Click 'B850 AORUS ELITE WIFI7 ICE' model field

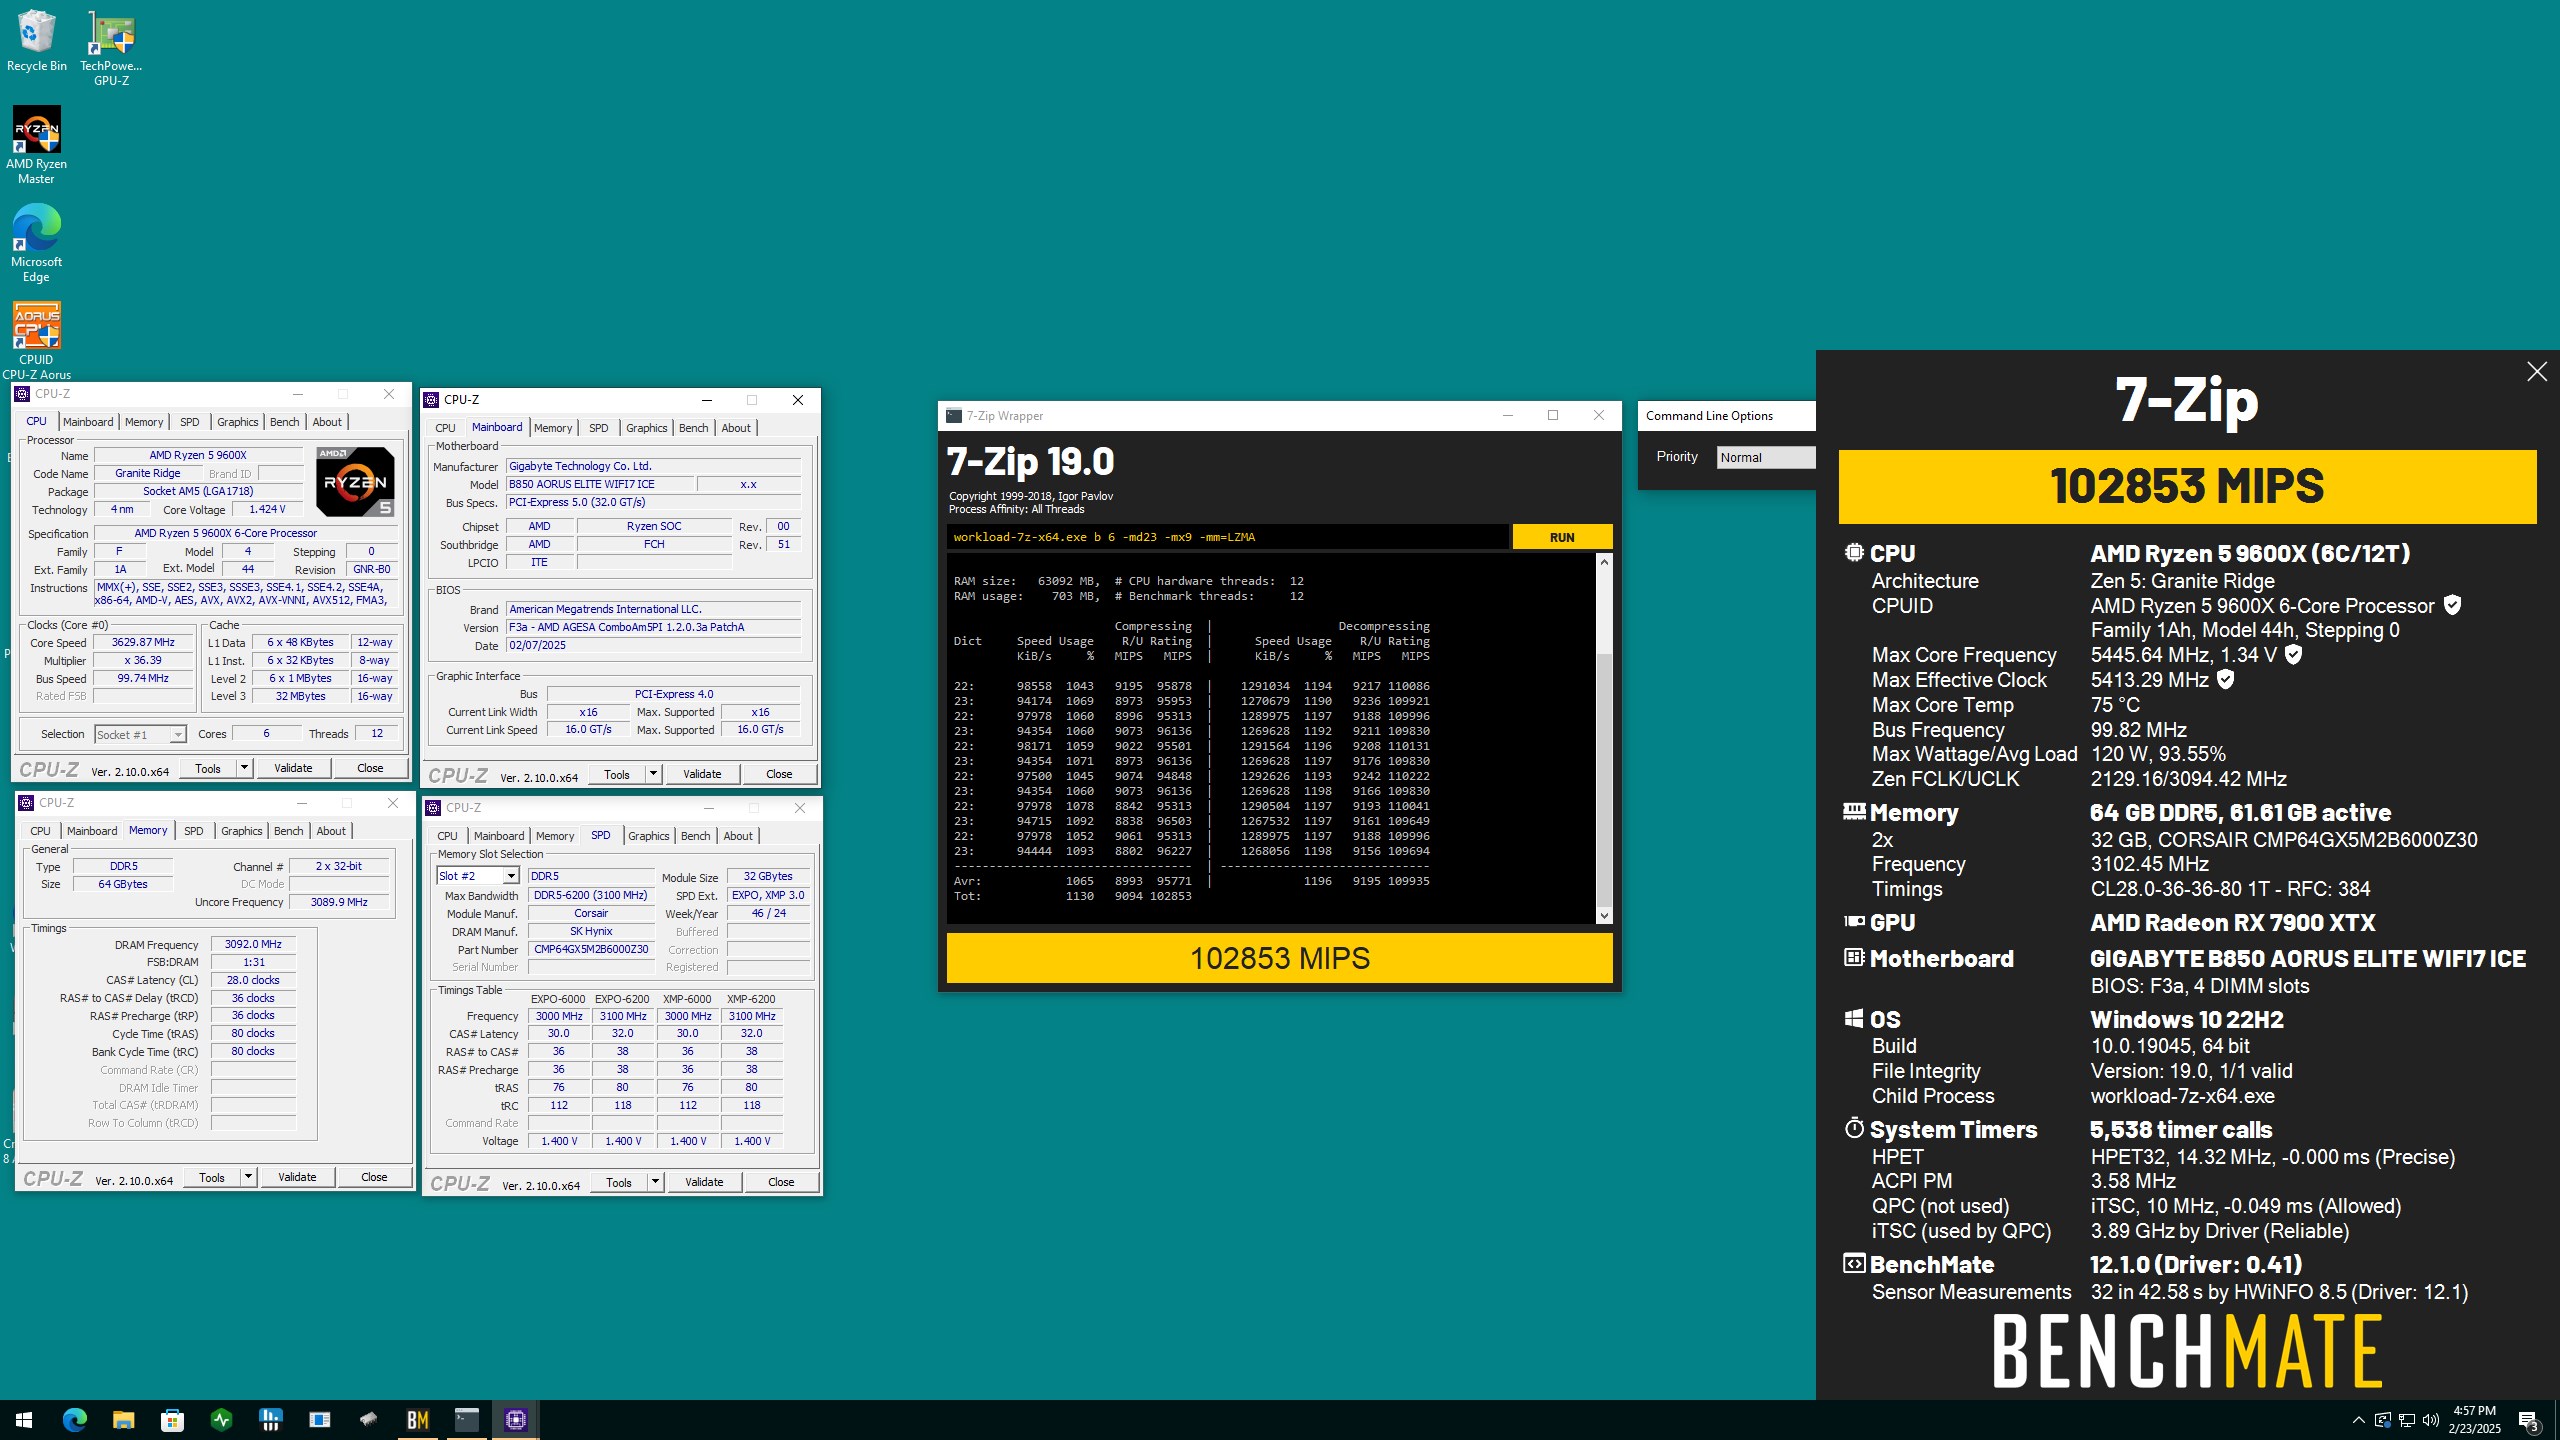[x=600, y=484]
